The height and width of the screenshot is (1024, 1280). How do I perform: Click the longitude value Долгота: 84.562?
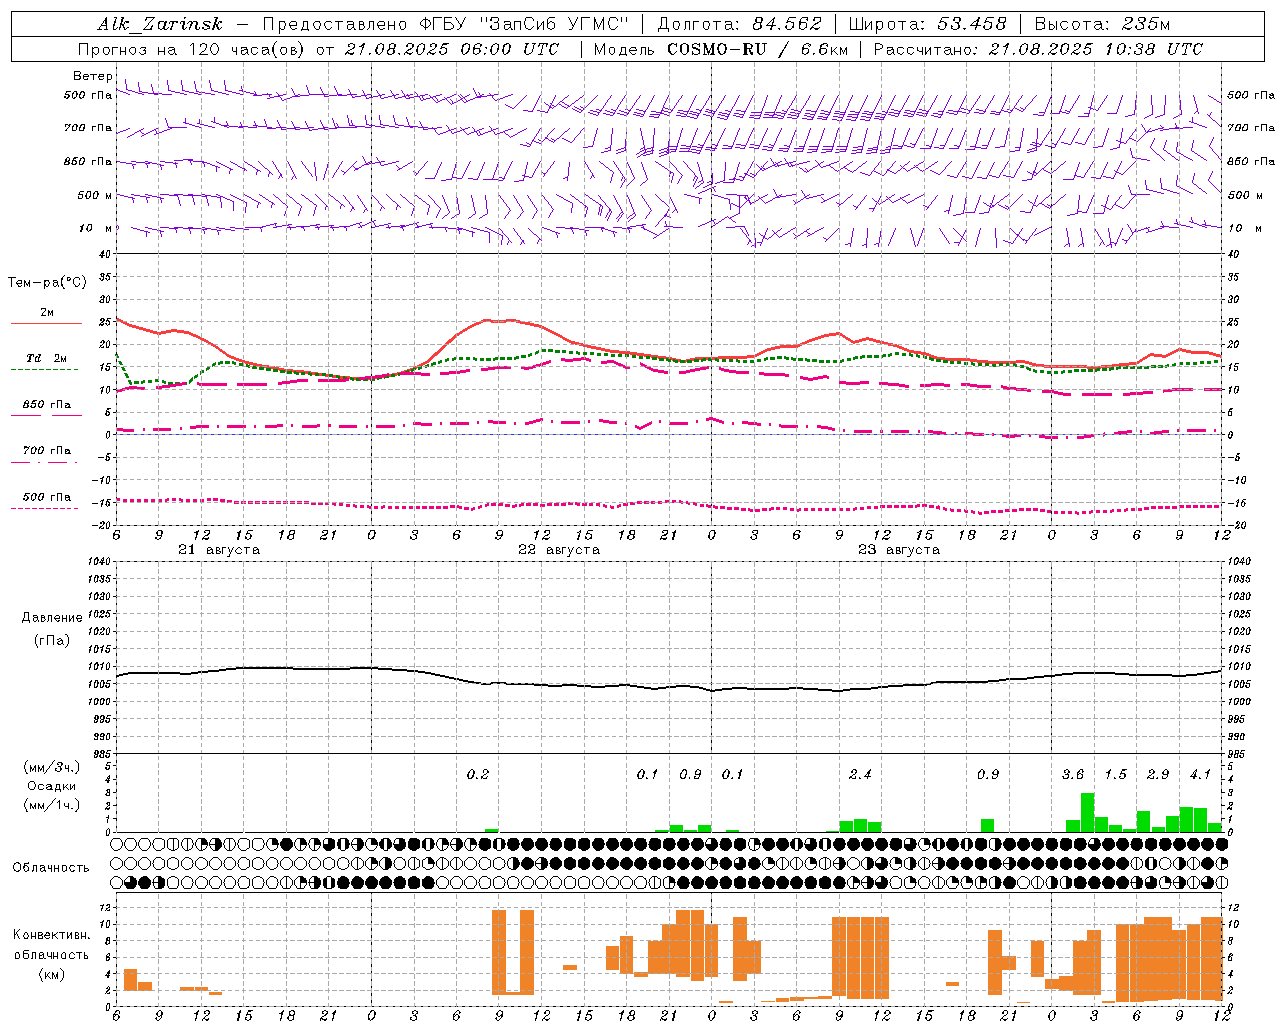tap(739, 24)
